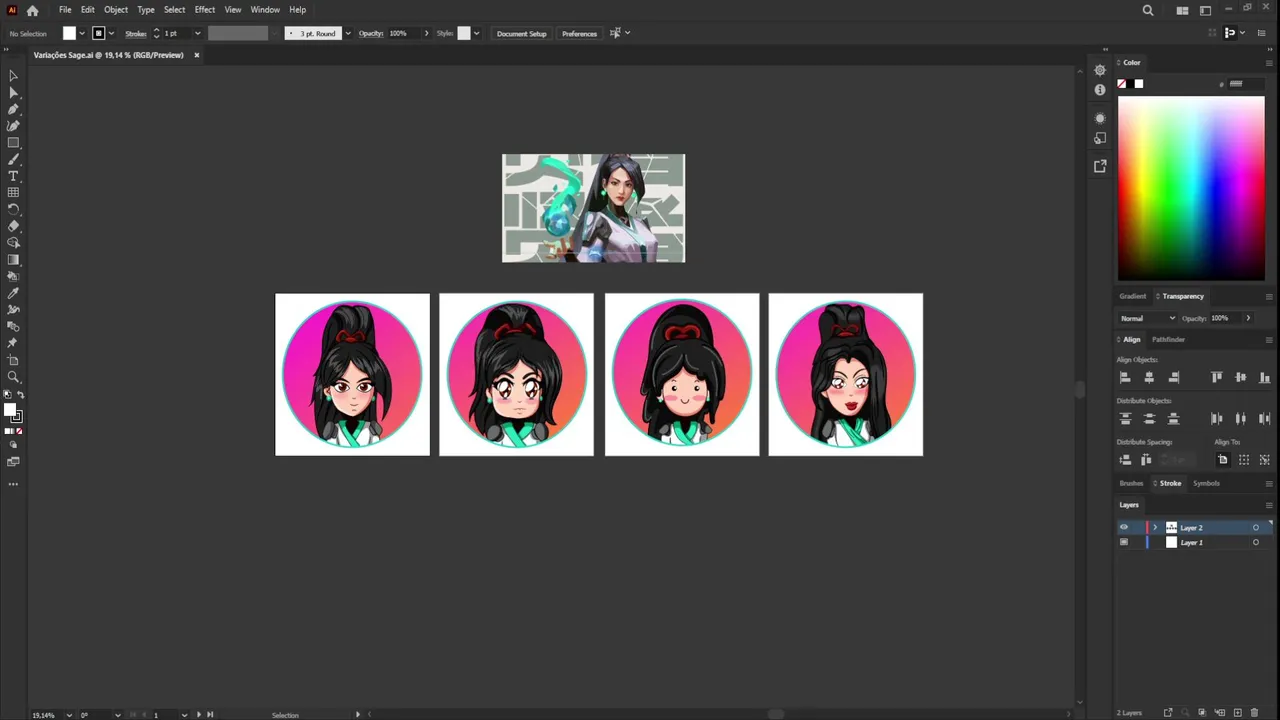Switch to the Gradient tab

click(1133, 296)
